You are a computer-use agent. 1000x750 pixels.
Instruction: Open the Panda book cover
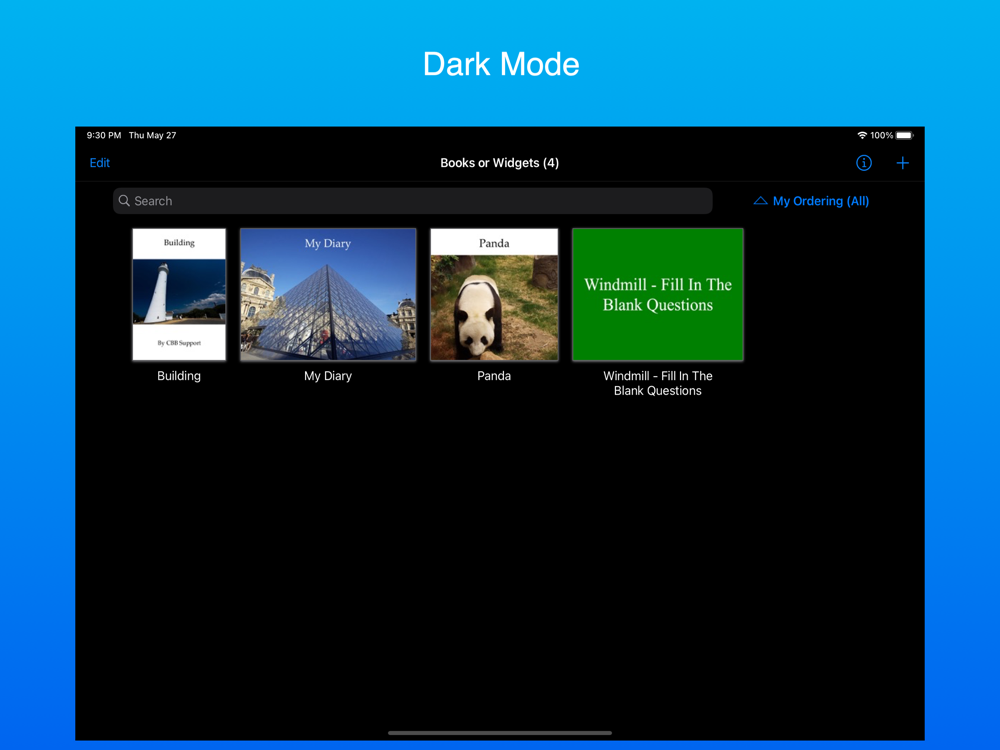click(494, 295)
